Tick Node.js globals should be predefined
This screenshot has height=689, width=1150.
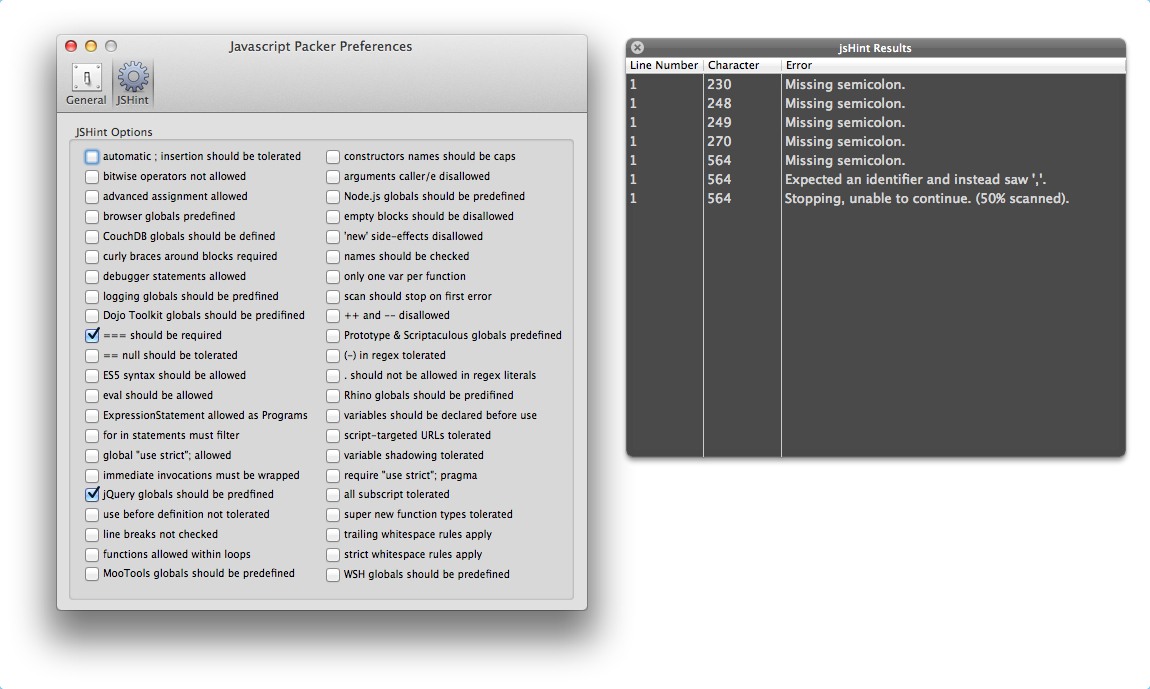333,197
